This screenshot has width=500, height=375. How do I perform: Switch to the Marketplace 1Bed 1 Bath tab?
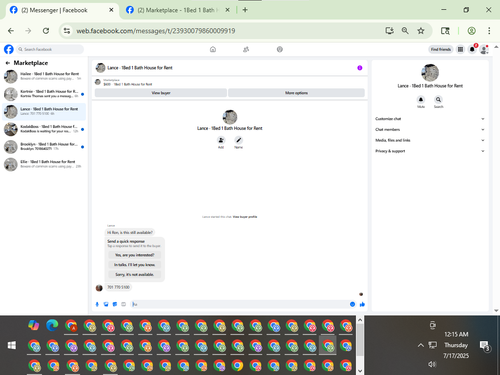coord(178,10)
